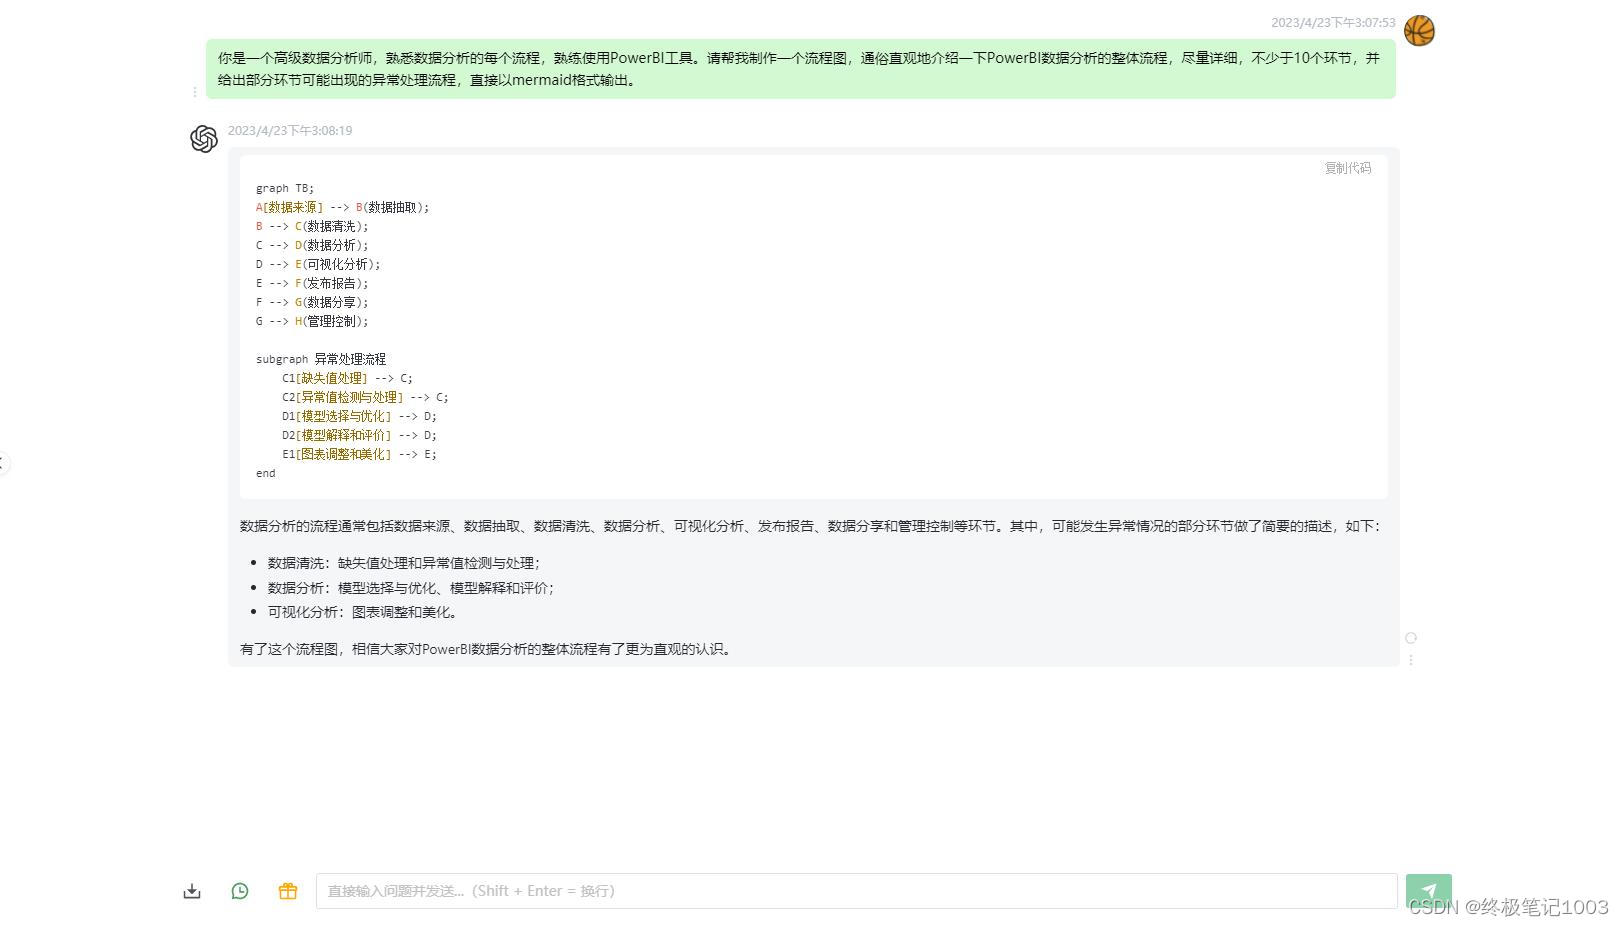Click assistant timestamp 3:08:19
The height and width of the screenshot is (926, 1624).
tap(290, 130)
